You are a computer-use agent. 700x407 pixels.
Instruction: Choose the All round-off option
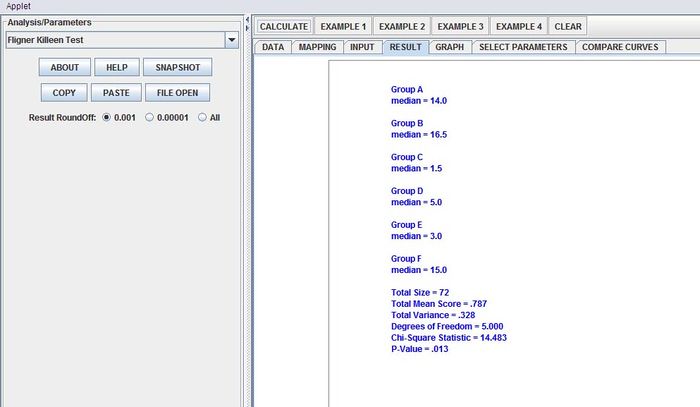point(203,117)
